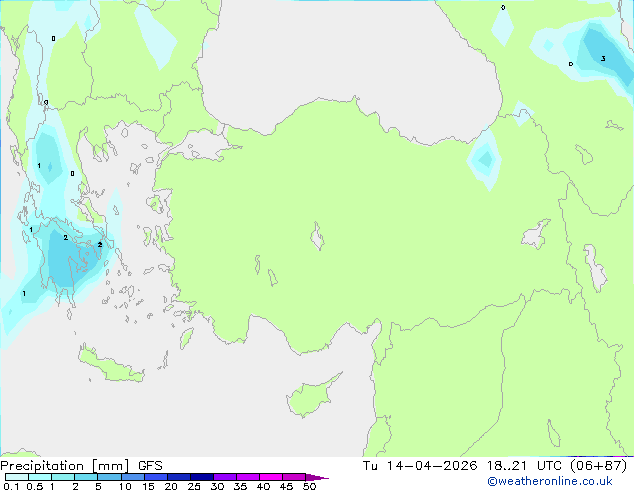Screen dimensions: 634x490
Task: Click the above-50 arrow tip of legend
Action: pos(317,477)
